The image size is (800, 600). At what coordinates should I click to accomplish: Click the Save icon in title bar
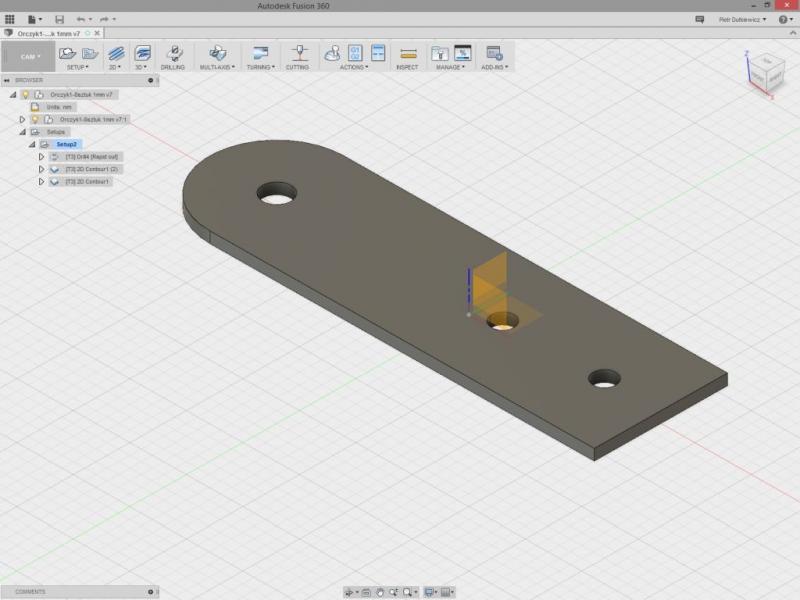59,19
